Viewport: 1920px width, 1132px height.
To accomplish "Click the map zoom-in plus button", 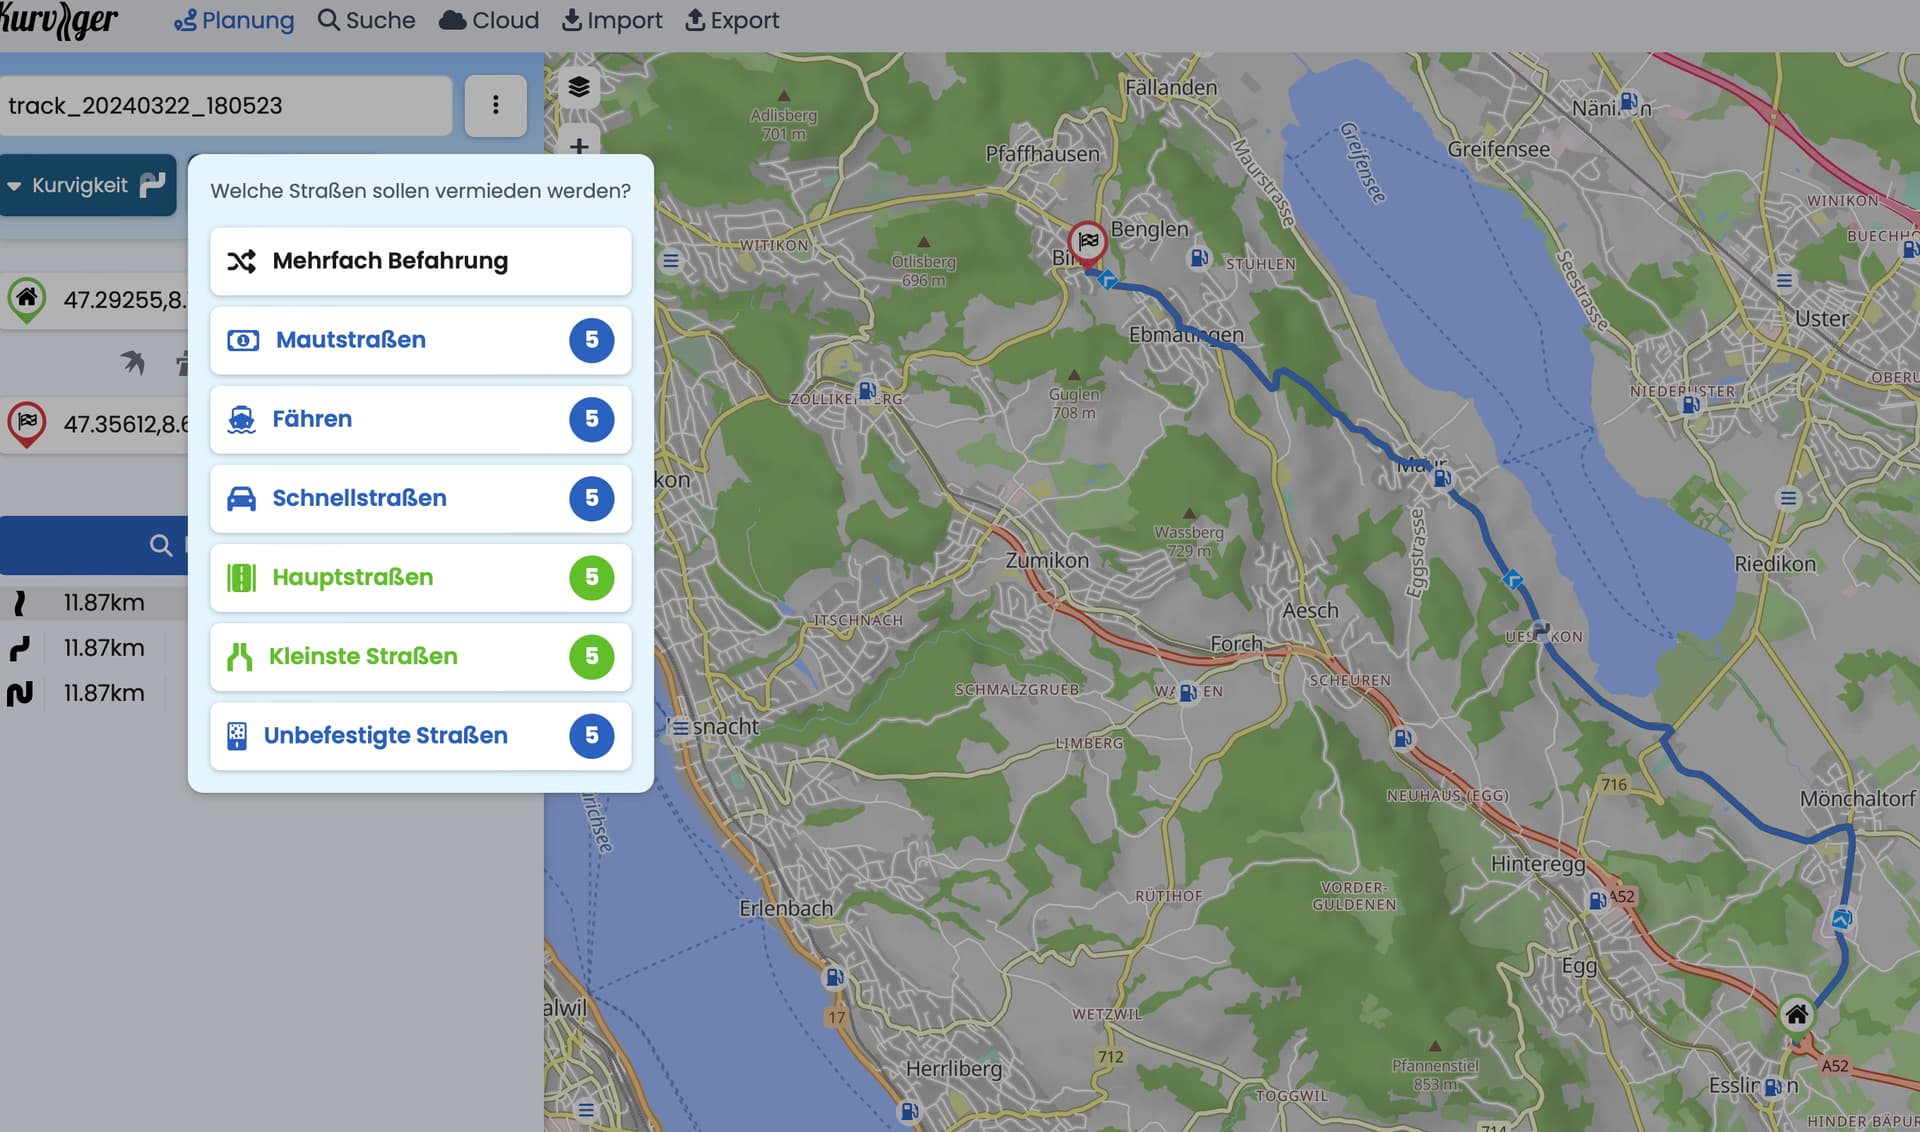I will click(578, 146).
